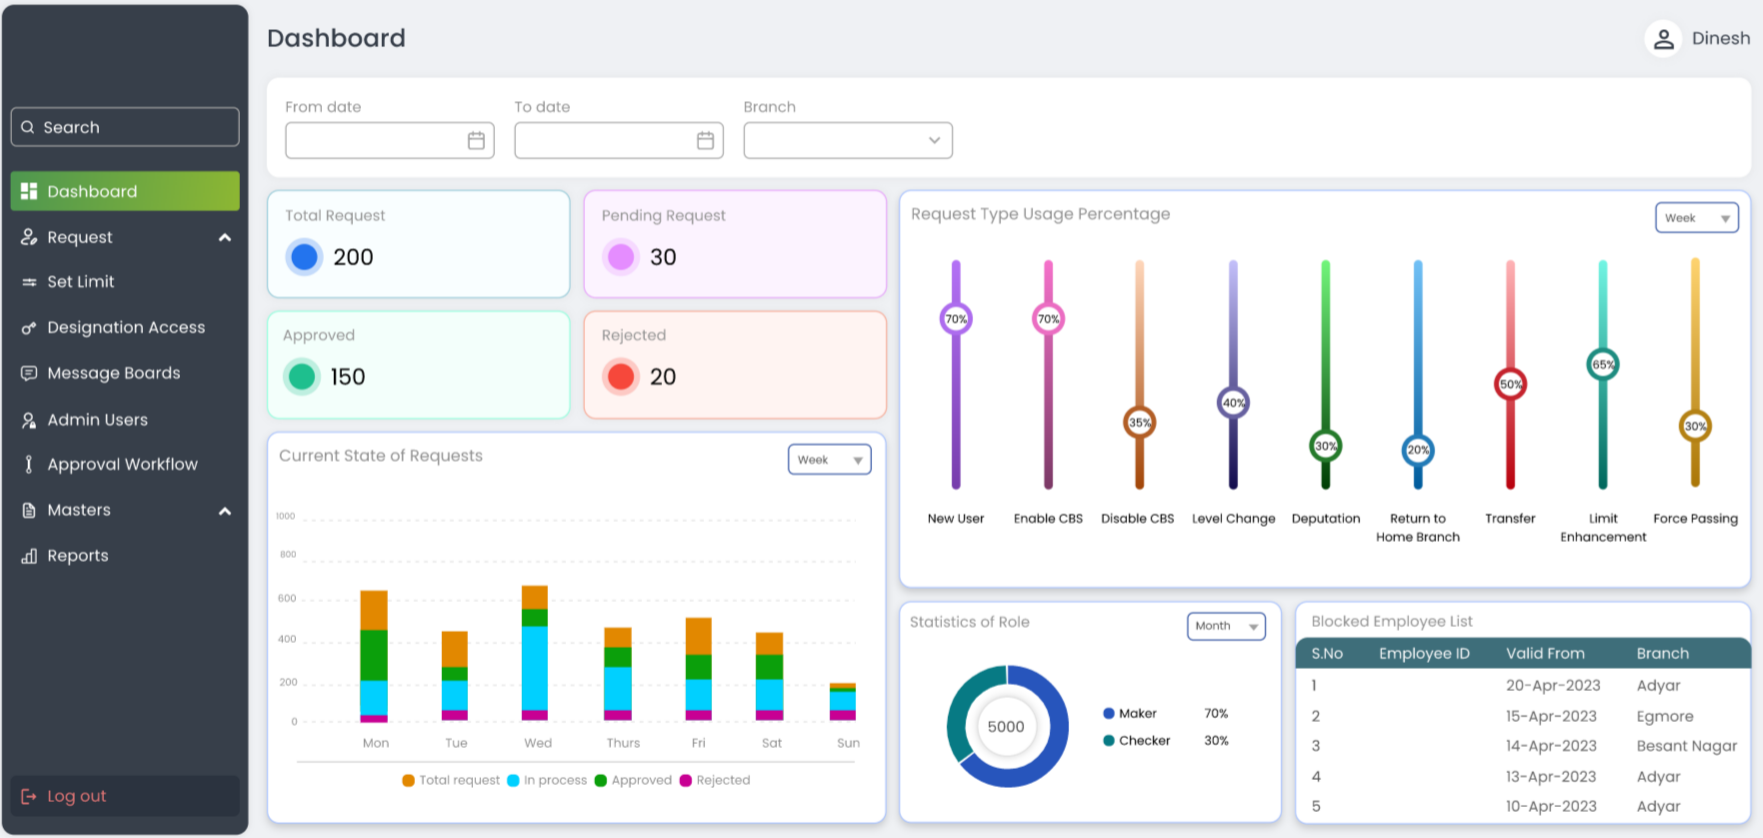The height and width of the screenshot is (838, 1763).
Task: Toggle the Maker legend in role chart
Action: click(x=1129, y=713)
